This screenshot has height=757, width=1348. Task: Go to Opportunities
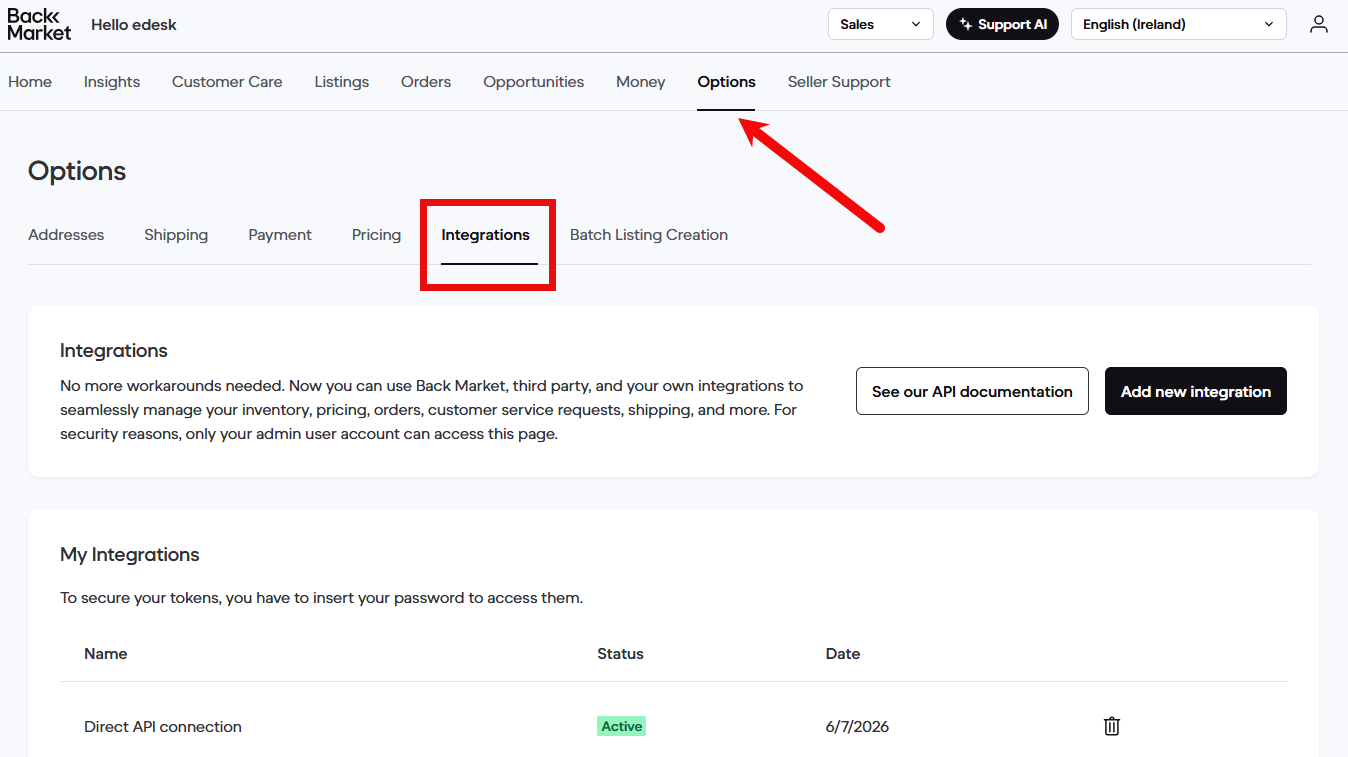click(x=534, y=82)
